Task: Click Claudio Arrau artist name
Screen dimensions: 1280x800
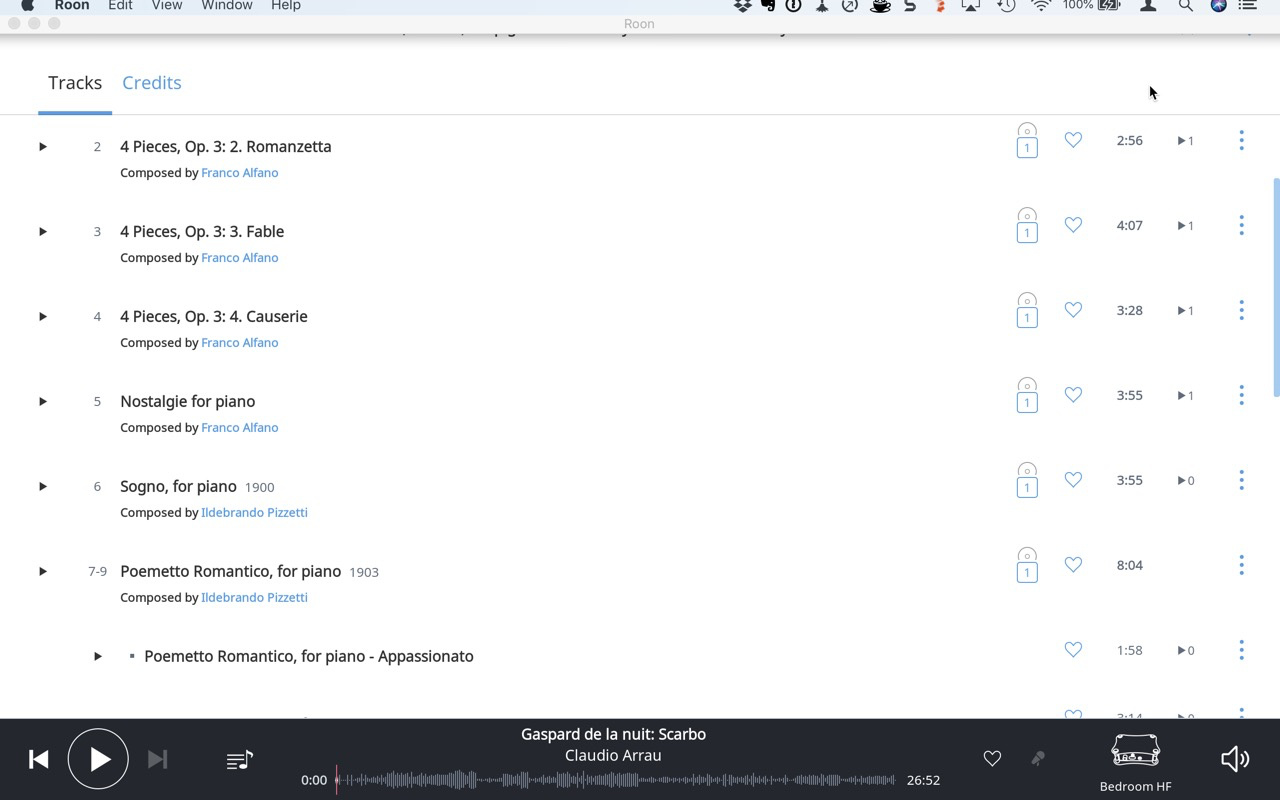Action: coord(613,755)
